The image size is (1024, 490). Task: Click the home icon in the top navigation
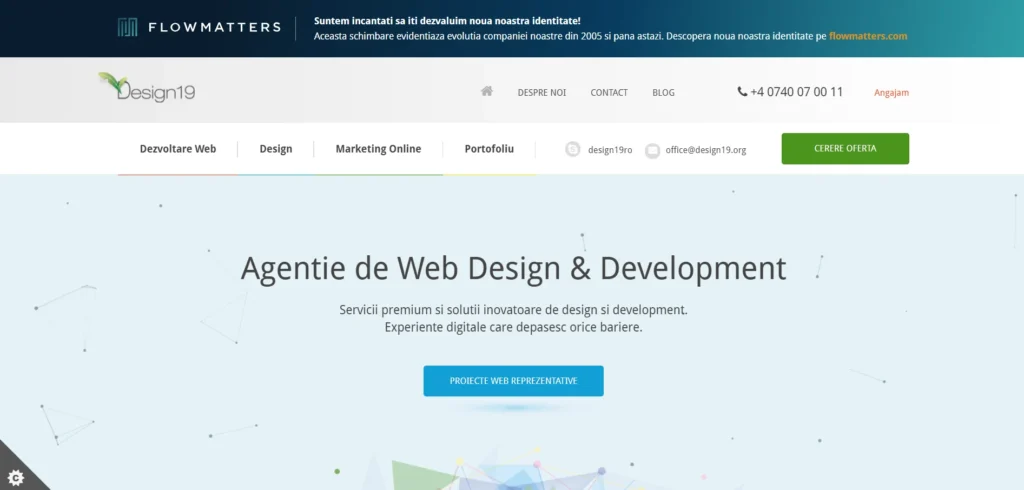click(487, 91)
